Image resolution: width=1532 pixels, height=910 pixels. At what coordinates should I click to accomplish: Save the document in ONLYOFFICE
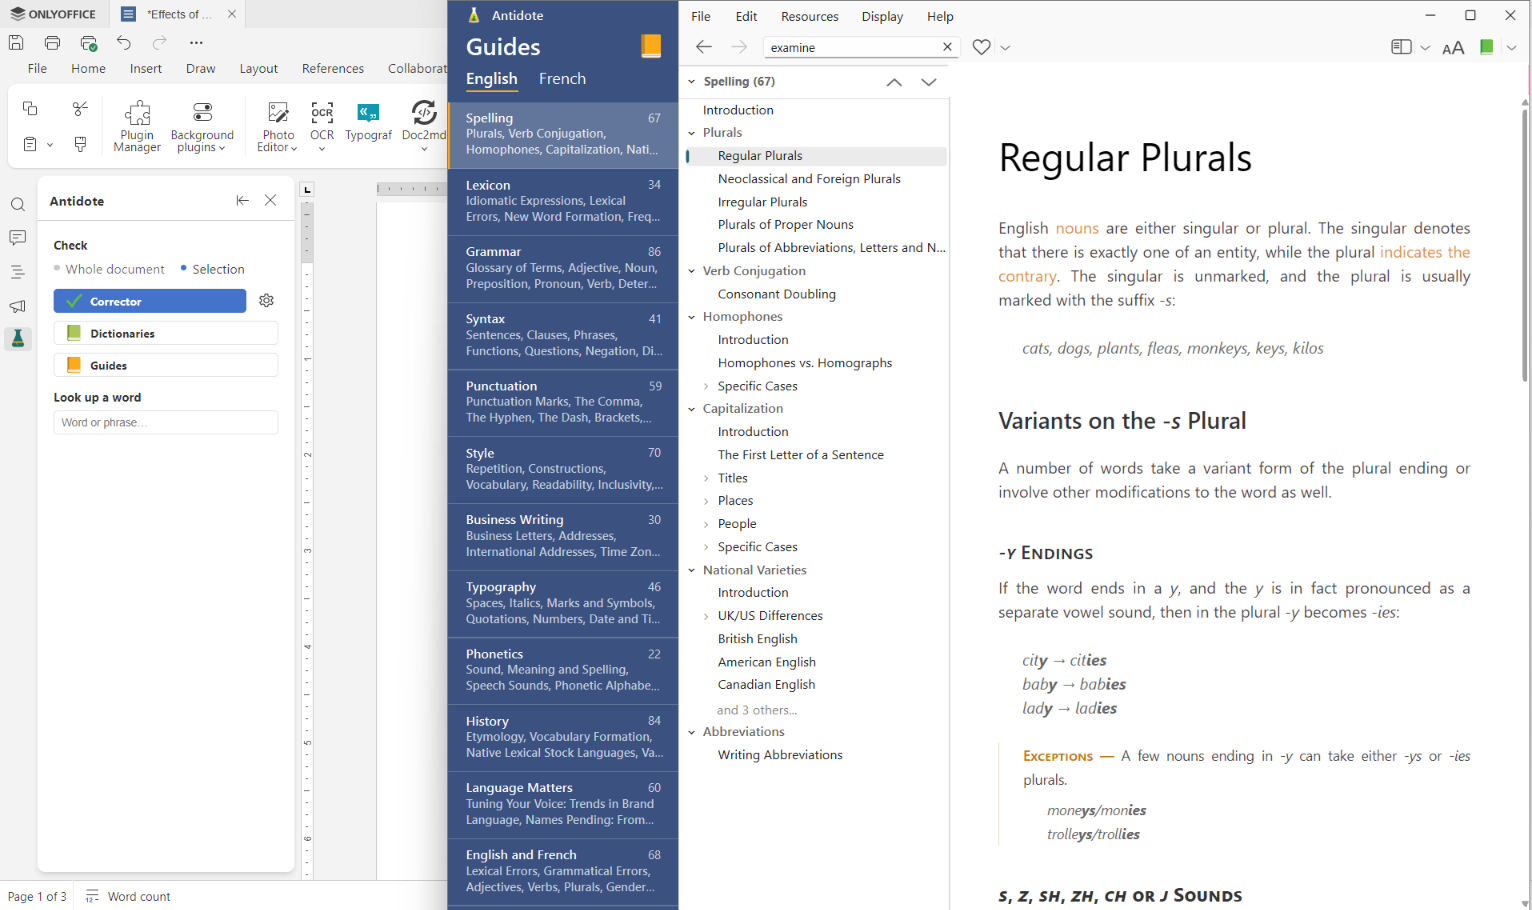tap(16, 43)
